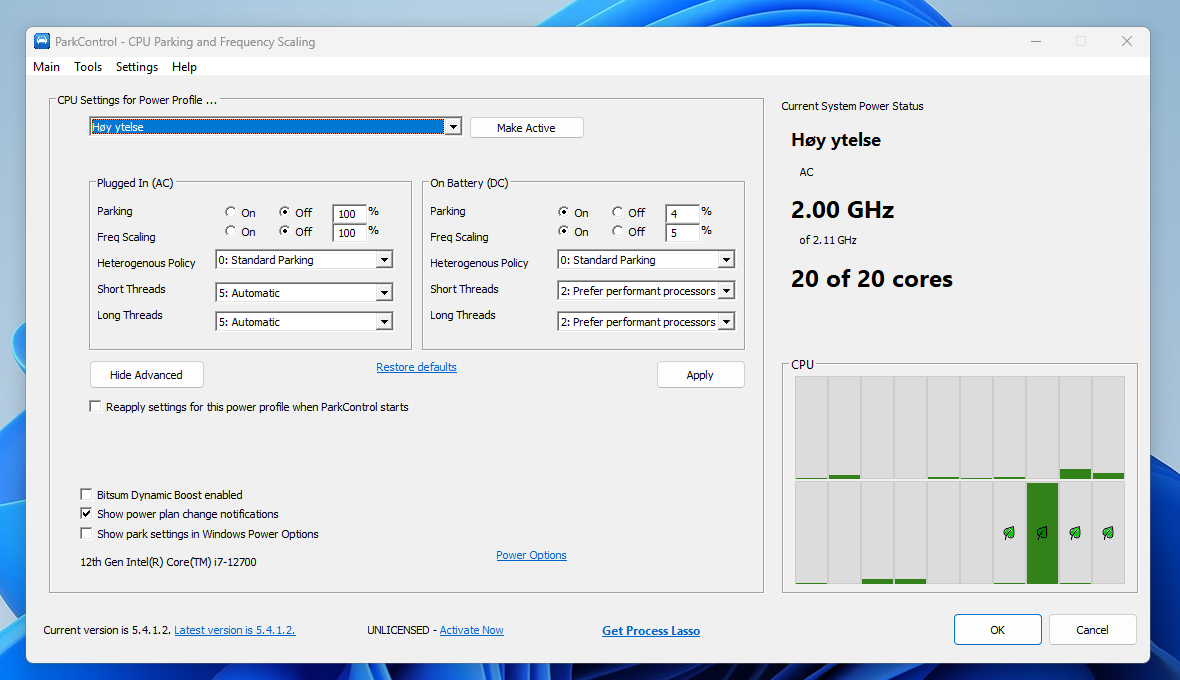Open AC Long Threads dropdown
Viewport: 1180px width, 680px height.
tap(304, 322)
